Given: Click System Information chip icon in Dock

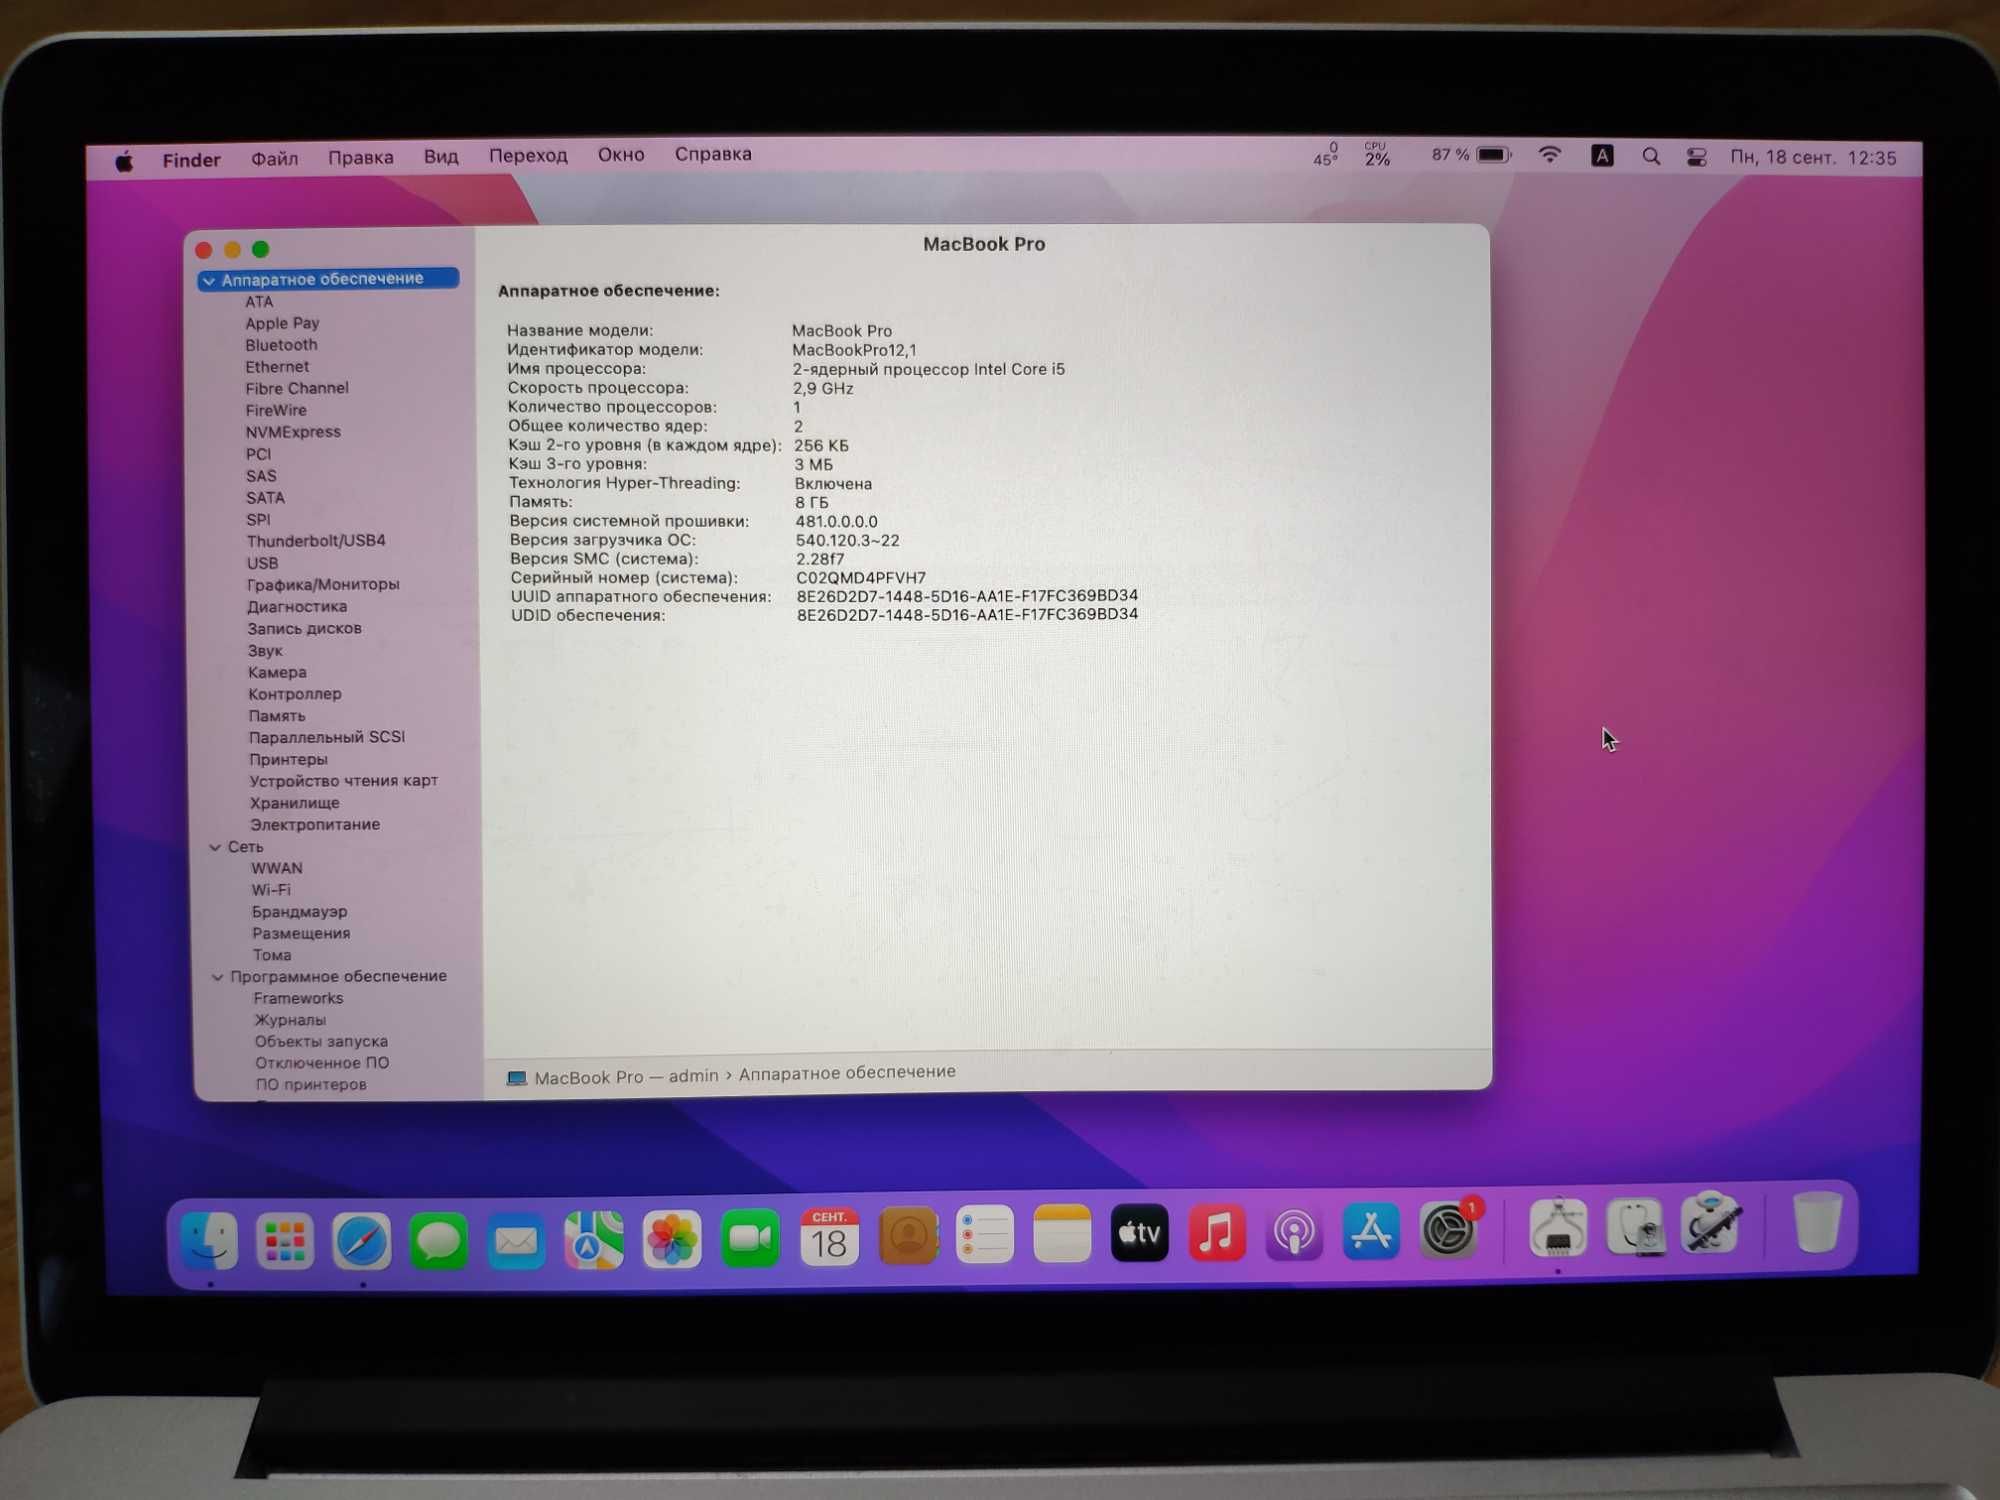Looking at the screenshot, I should click(x=1558, y=1227).
